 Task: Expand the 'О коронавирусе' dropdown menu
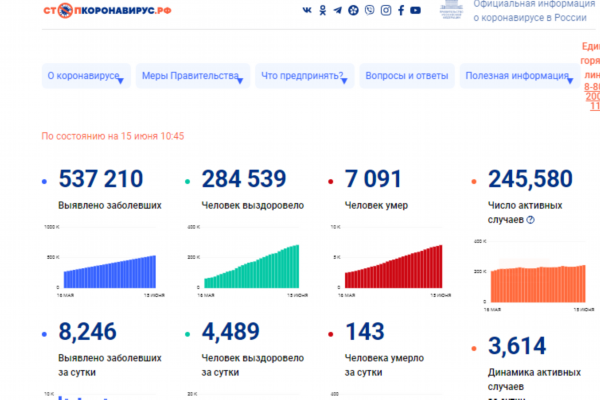pos(84,77)
